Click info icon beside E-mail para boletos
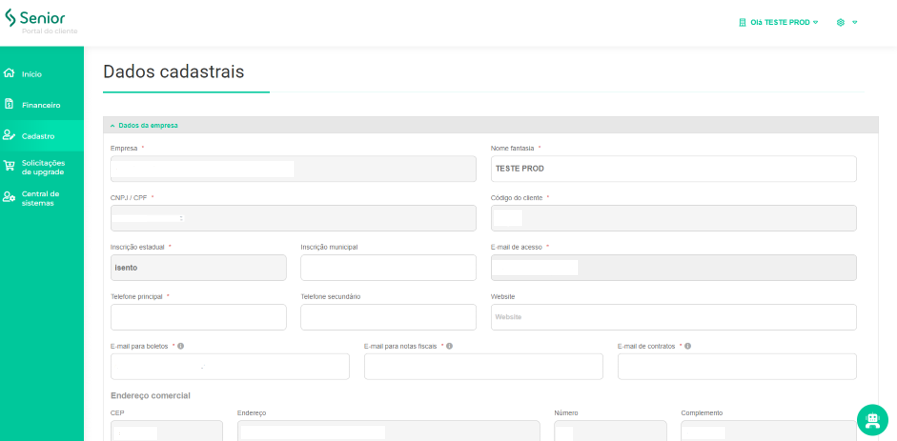Image resolution: width=897 pixels, height=441 pixels. tap(181, 346)
